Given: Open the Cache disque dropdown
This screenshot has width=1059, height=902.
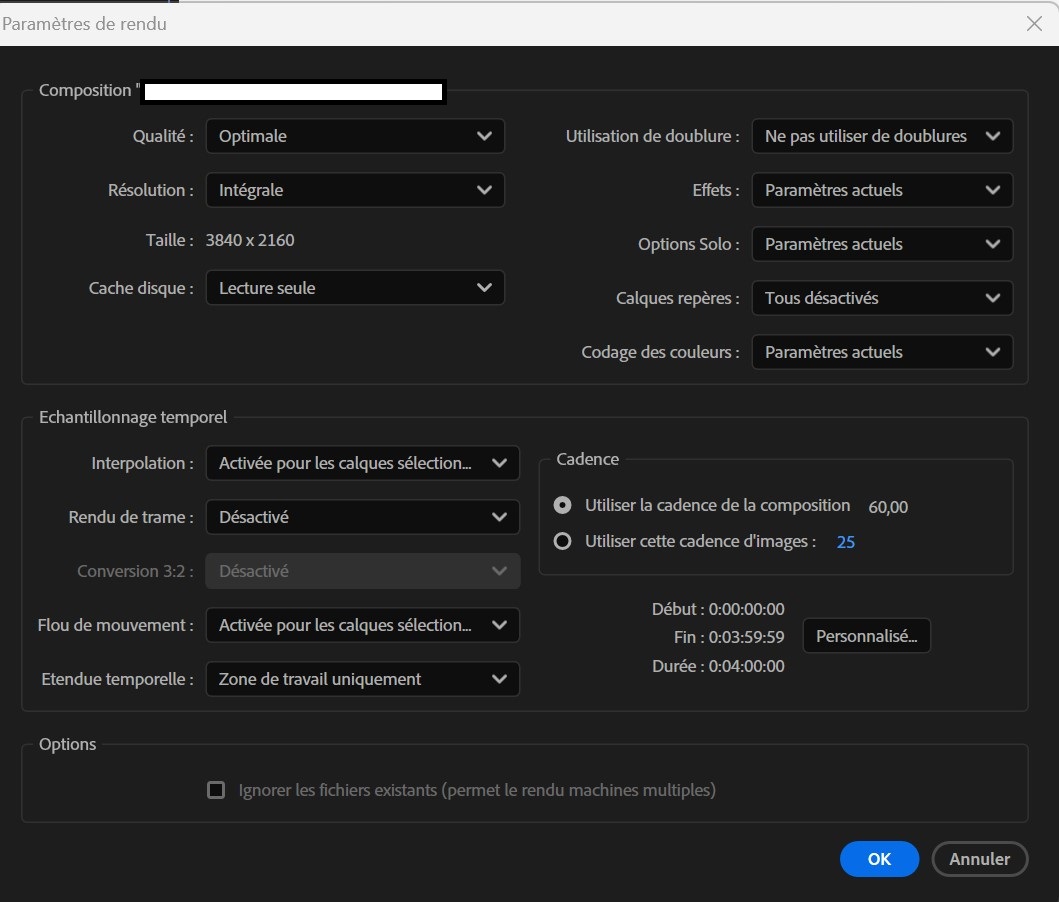Looking at the screenshot, I should tap(355, 288).
